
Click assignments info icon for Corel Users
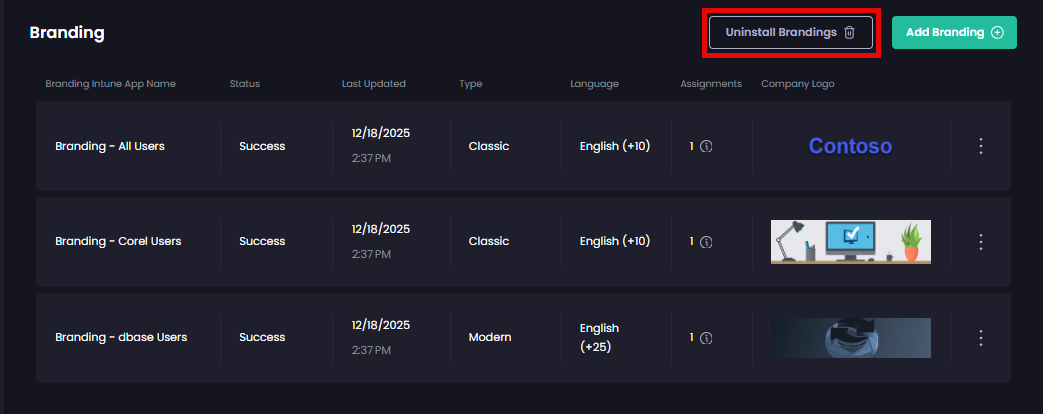[706, 241]
